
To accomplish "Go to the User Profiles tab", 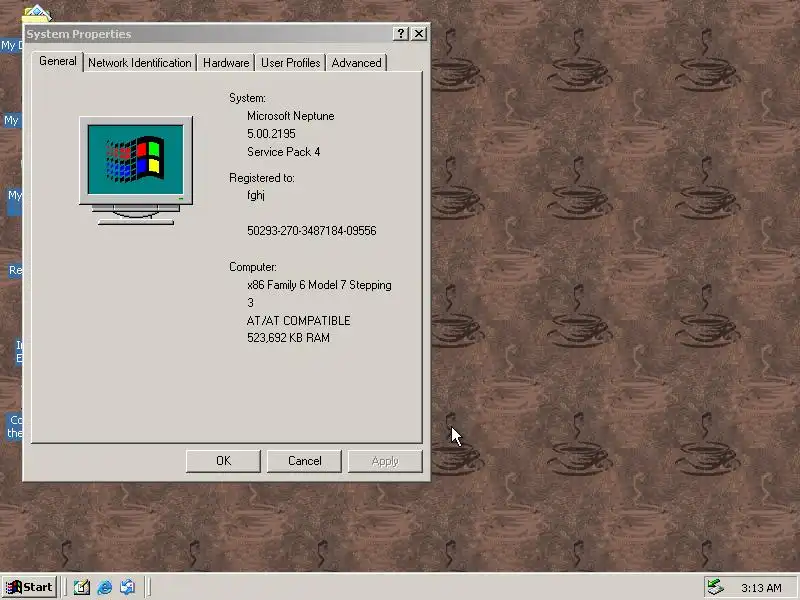I will pyautogui.click(x=290, y=63).
